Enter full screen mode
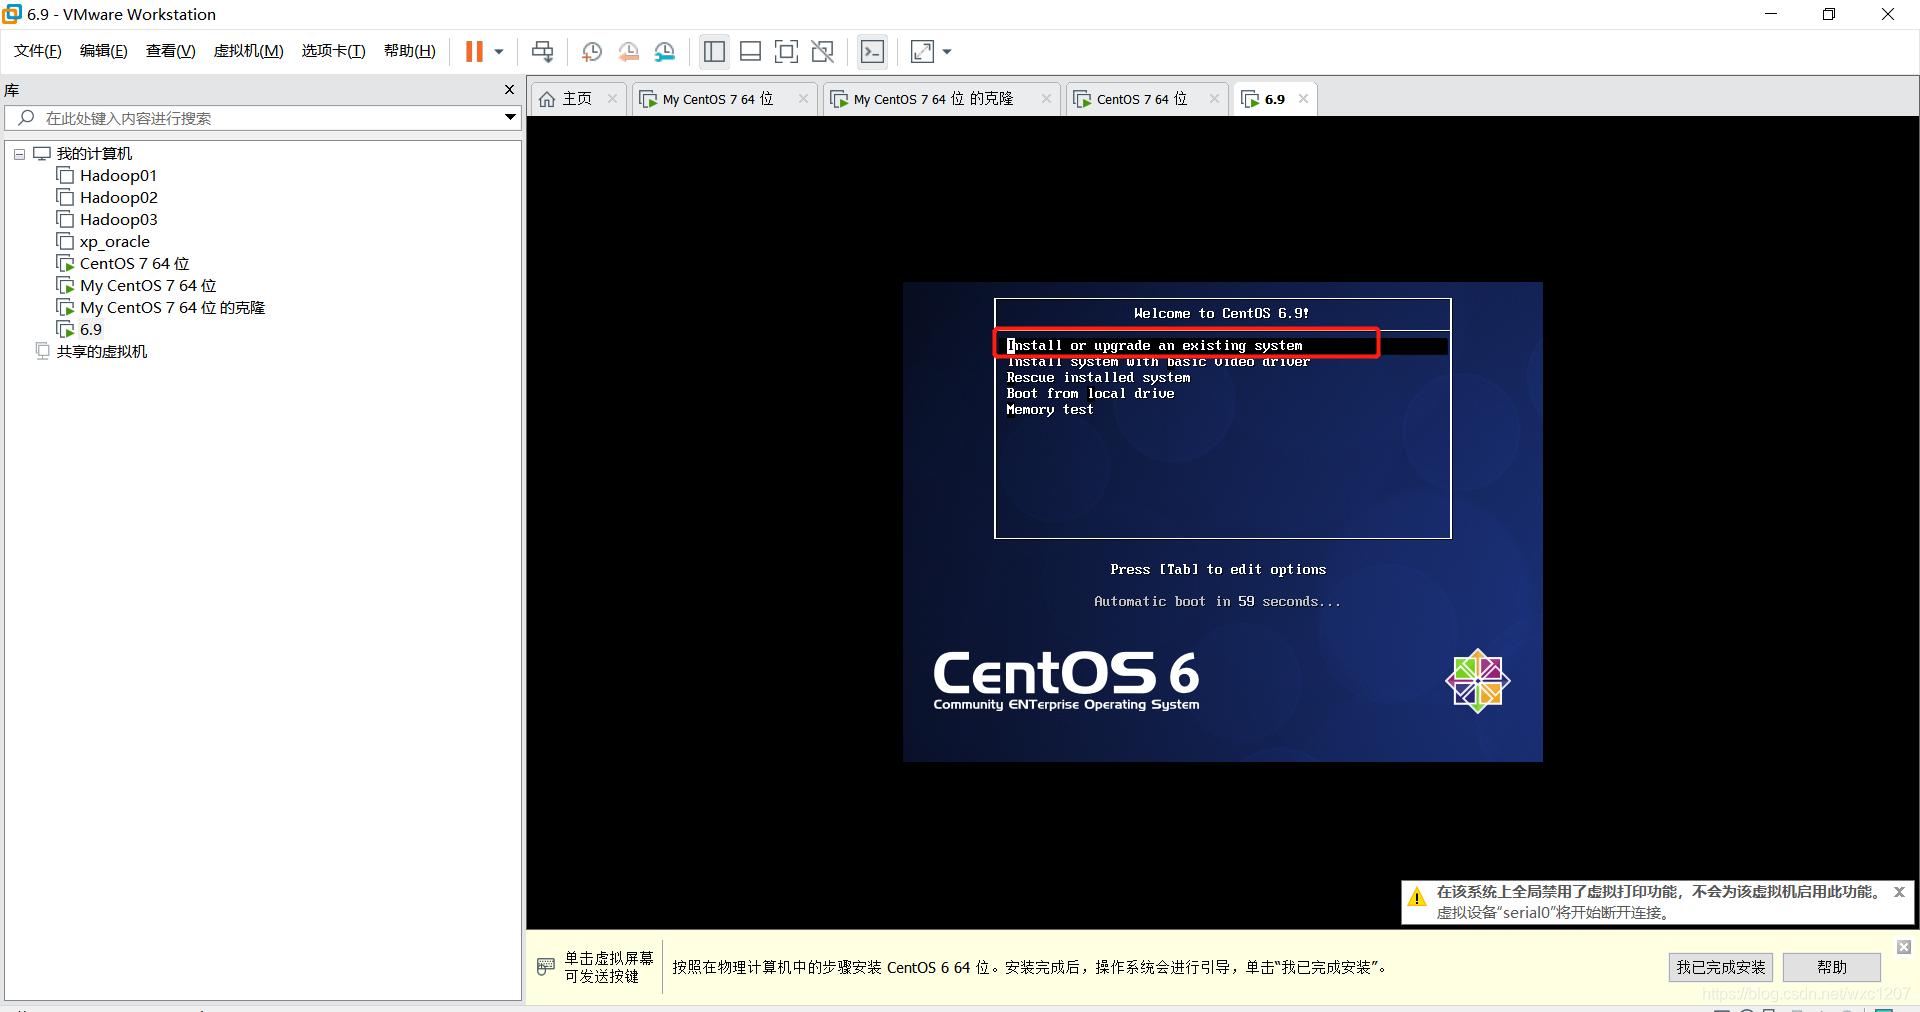 coord(787,51)
